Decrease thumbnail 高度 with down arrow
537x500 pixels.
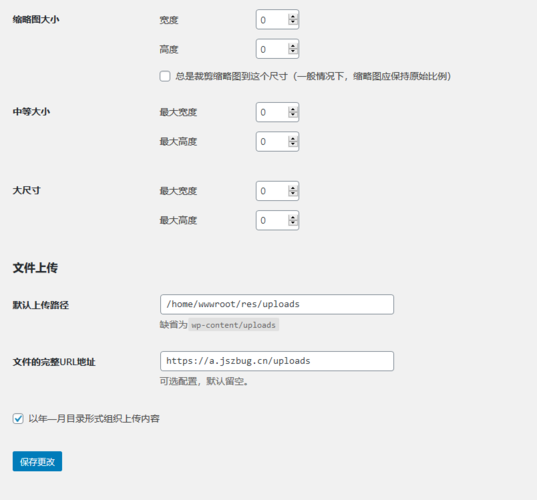point(293,52)
